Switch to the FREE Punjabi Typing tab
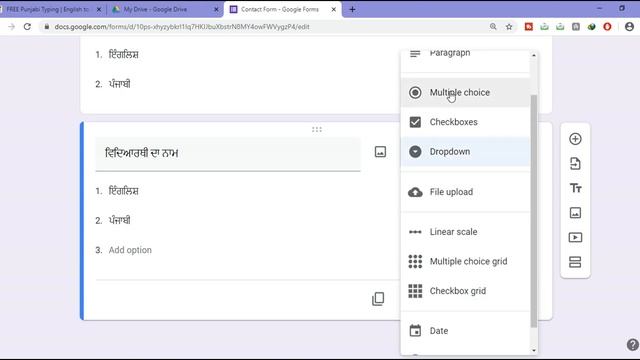Viewport: 640px width, 360px height. point(47,9)
